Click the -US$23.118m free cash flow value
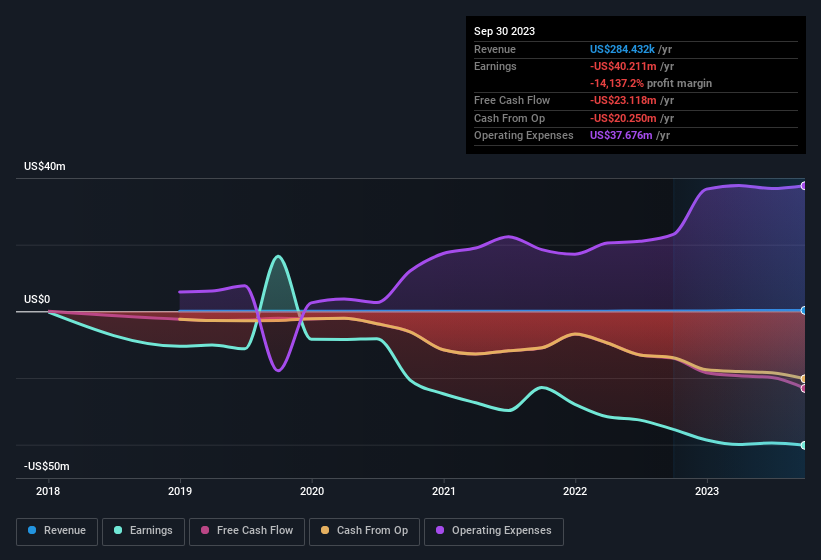Viewport: 821px width, 560px height. coord(623,100)
